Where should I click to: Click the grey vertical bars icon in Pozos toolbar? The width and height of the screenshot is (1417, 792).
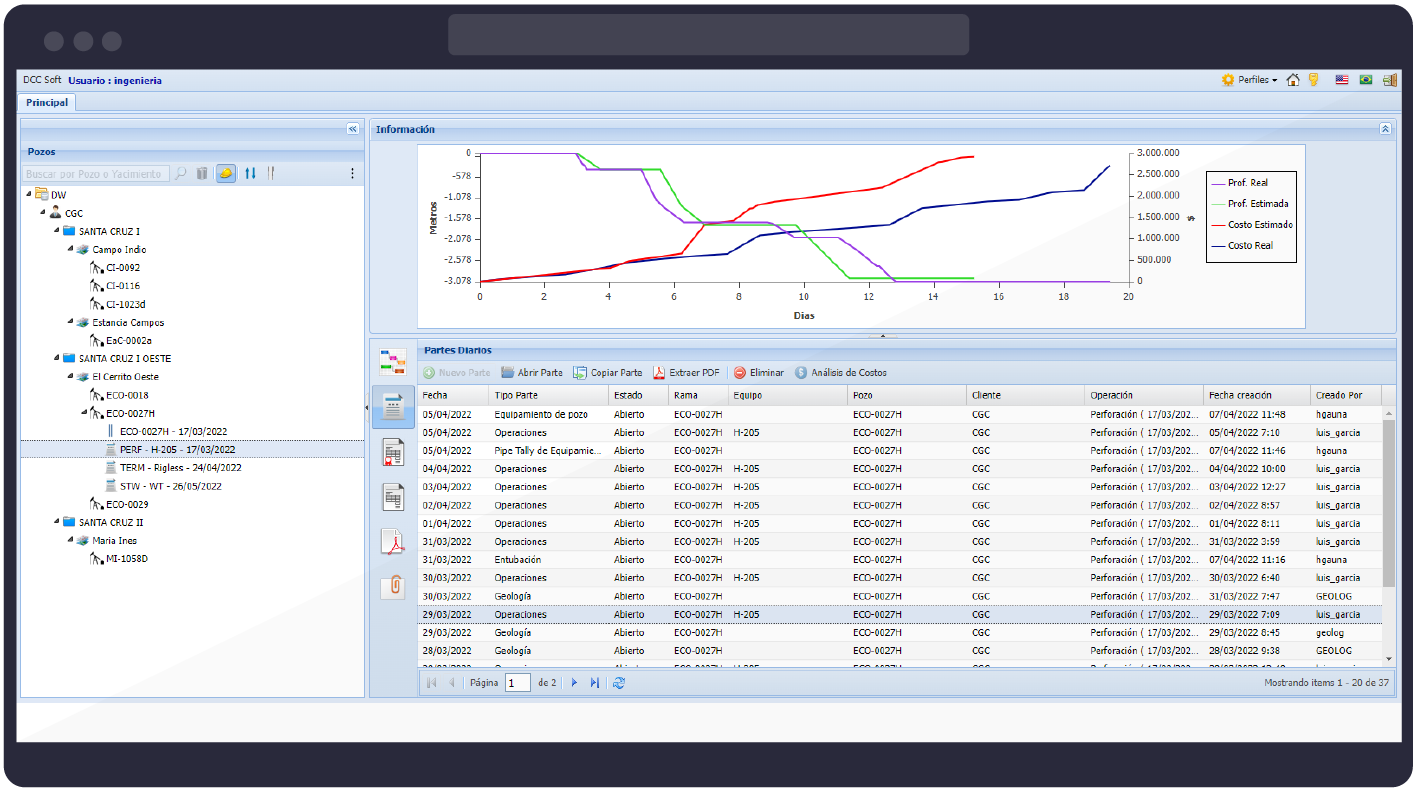tap(271, 173)
